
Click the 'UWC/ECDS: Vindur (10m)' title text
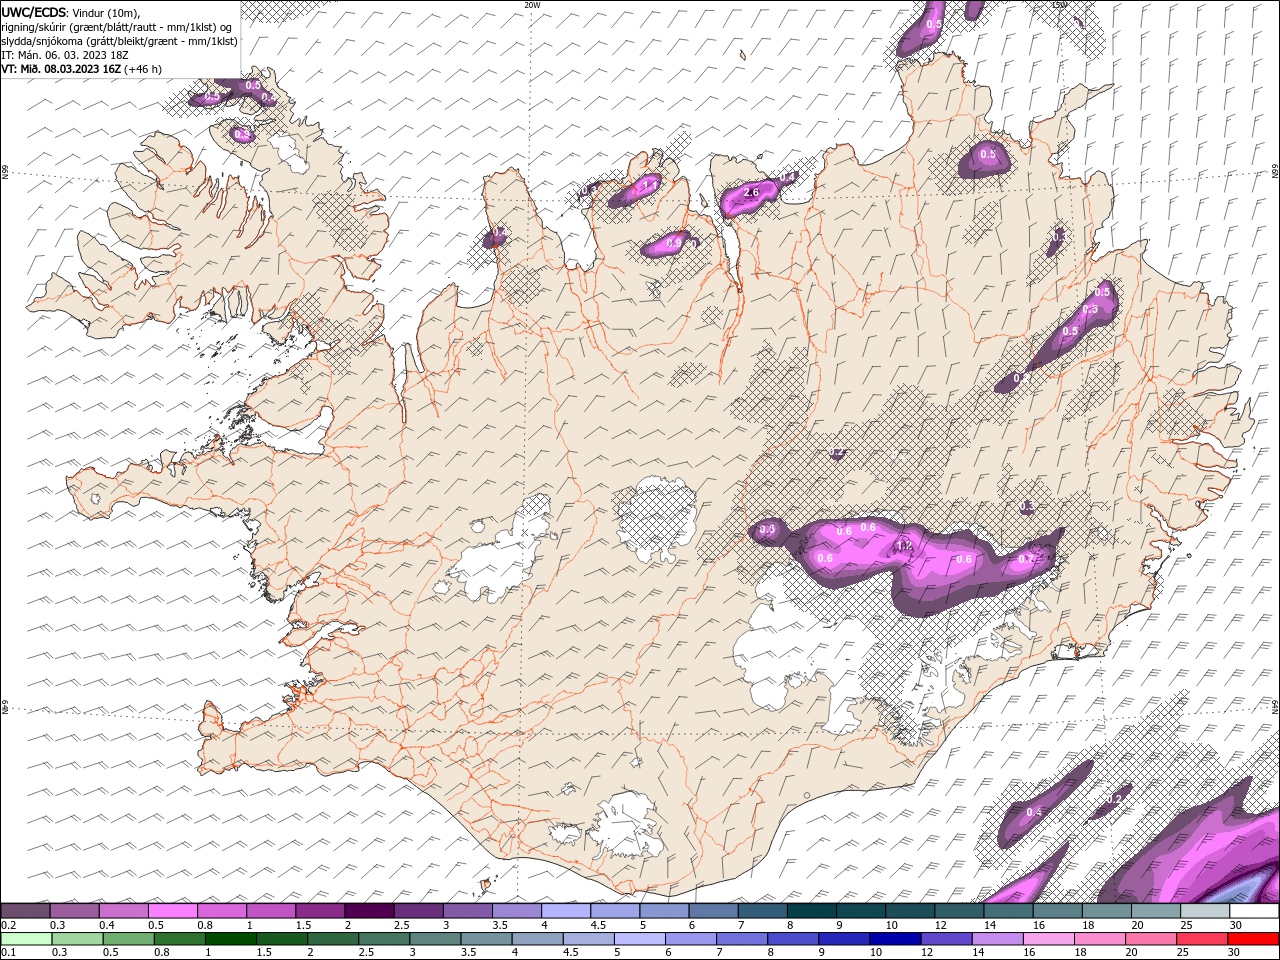click(71, 12)
